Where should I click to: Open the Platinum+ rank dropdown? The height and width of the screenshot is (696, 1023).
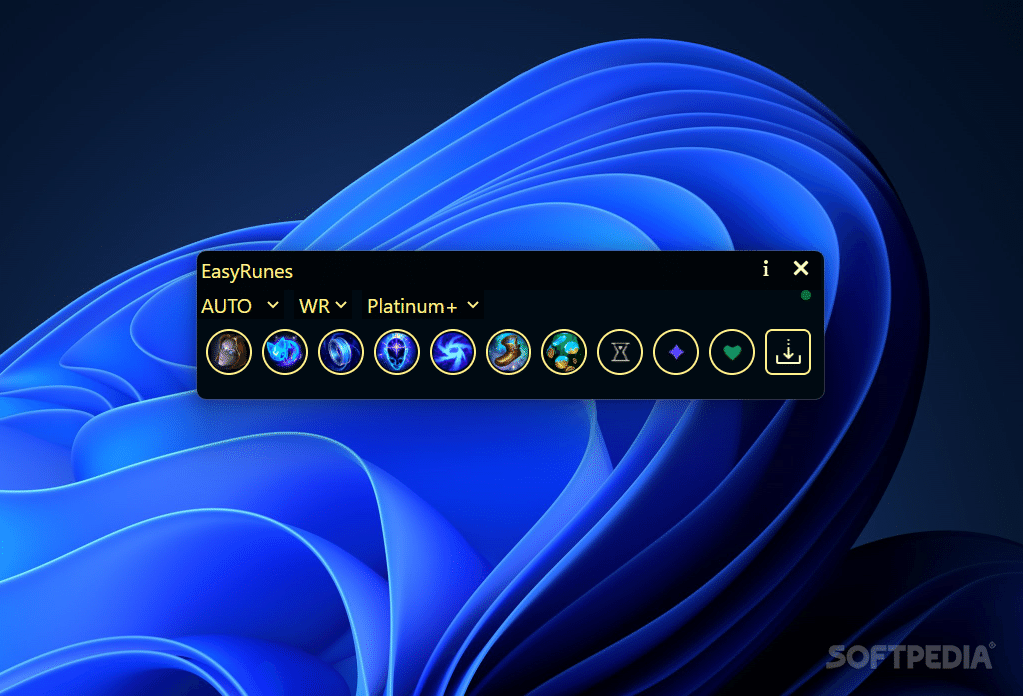point(423,305)
